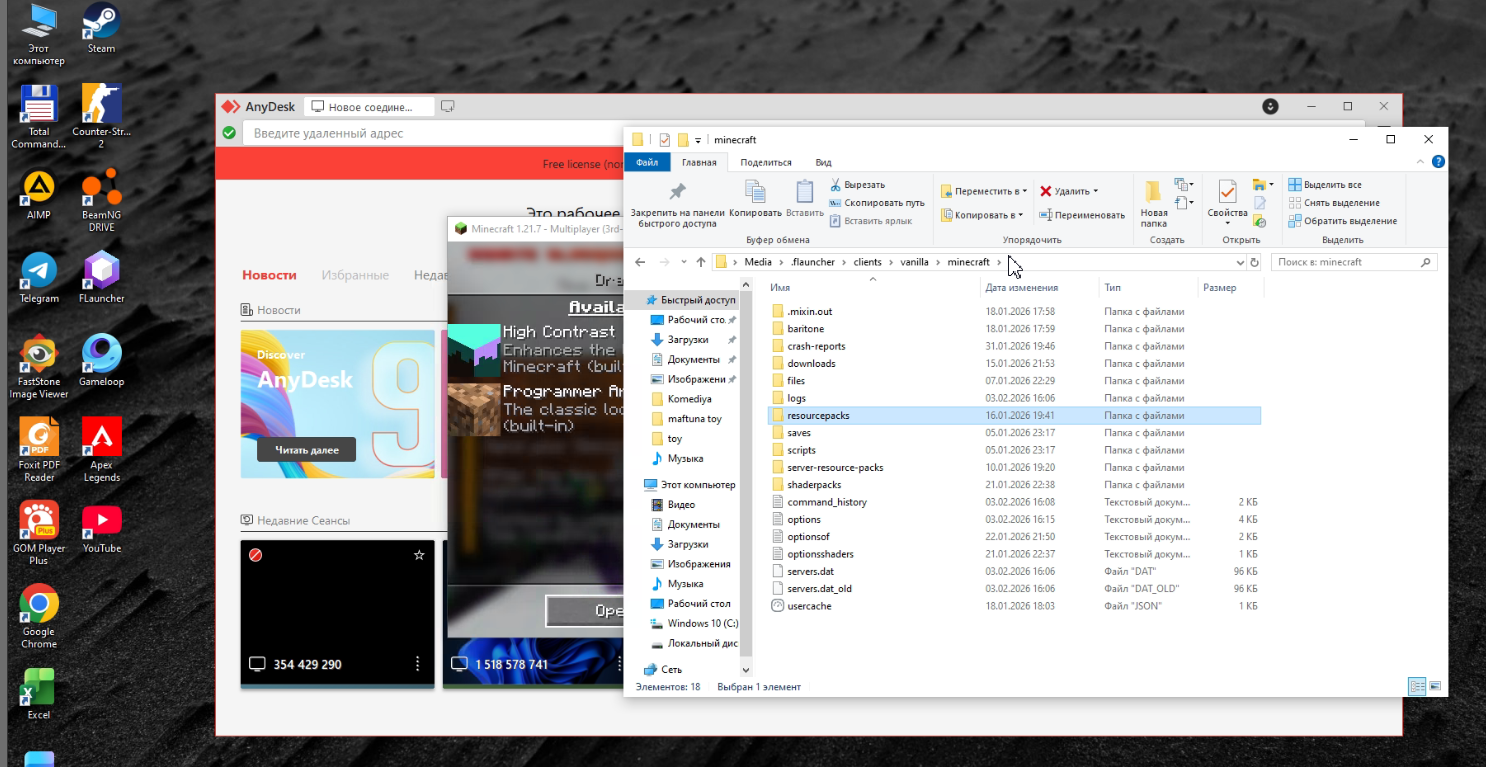The height and width of the screenshot is (767, 1486).
Task: Open the Move to dropdown
Action: (984, 191)
